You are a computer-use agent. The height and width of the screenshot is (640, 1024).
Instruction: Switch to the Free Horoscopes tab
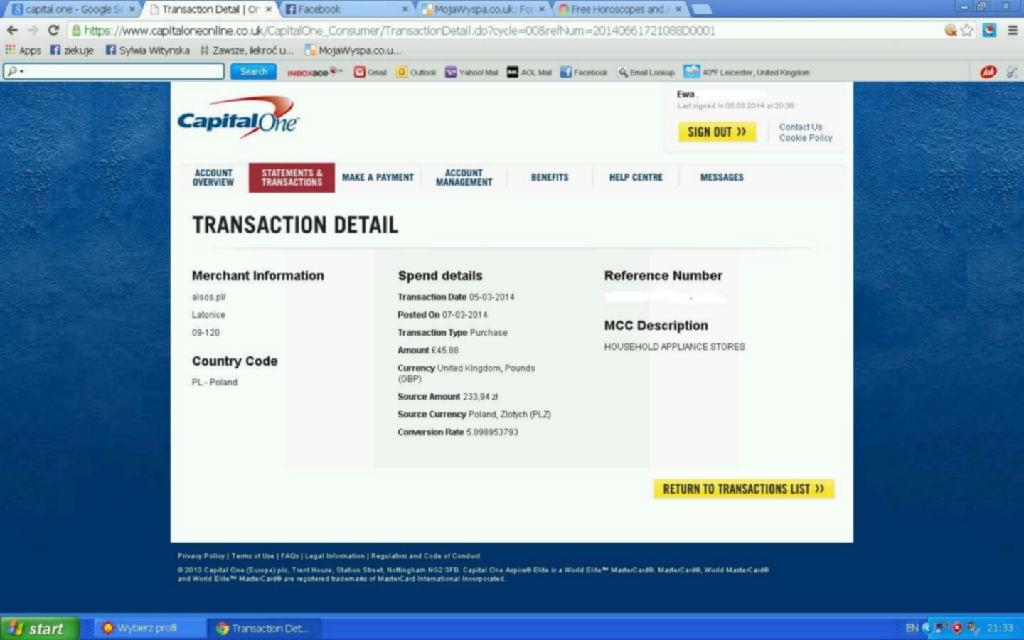tap(620, 9)
